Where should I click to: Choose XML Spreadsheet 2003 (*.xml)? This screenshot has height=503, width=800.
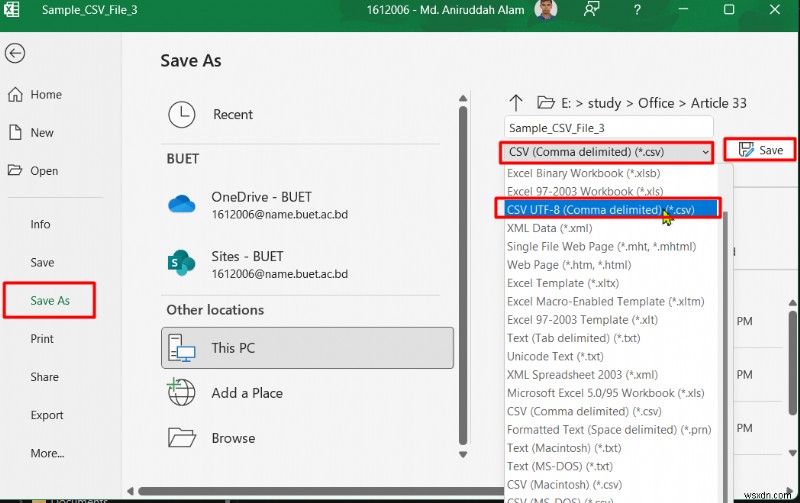pyautogui.click(x=582, y=375)
